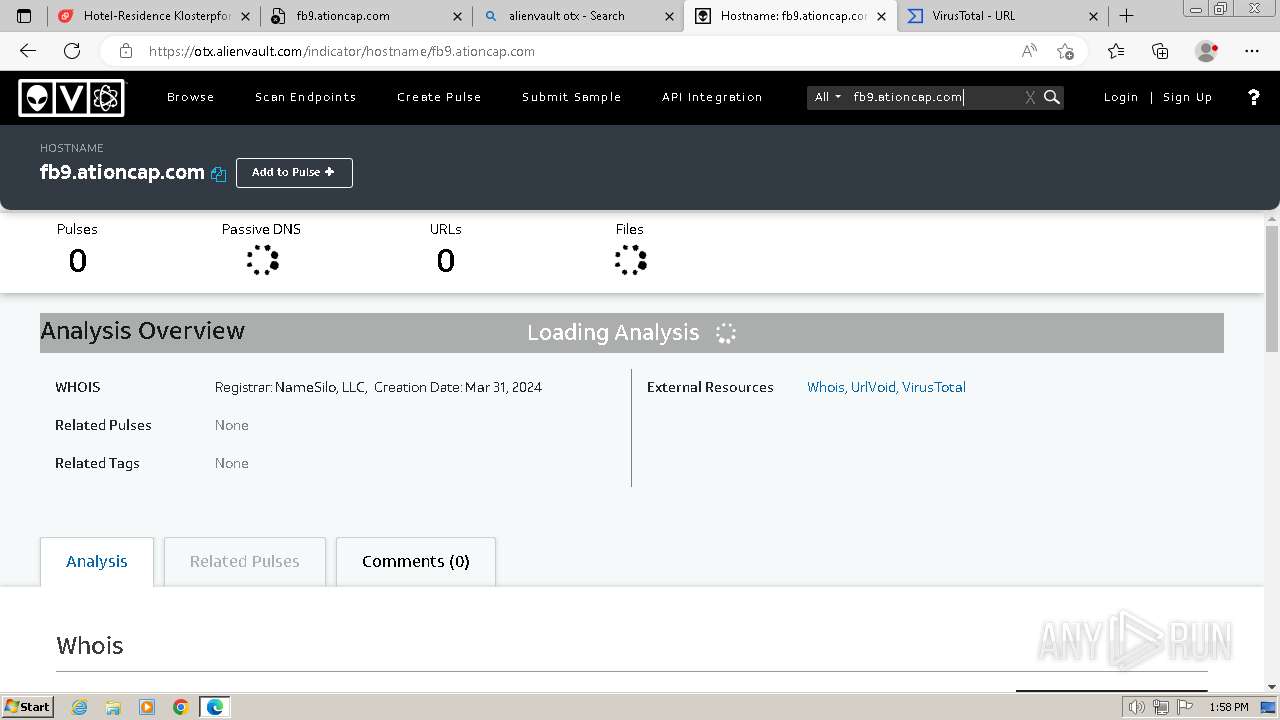Image resolution: width=1280 pixels, height=720 pixels.
Task: Reload the page with refresh icon
Action: [72, 51]
